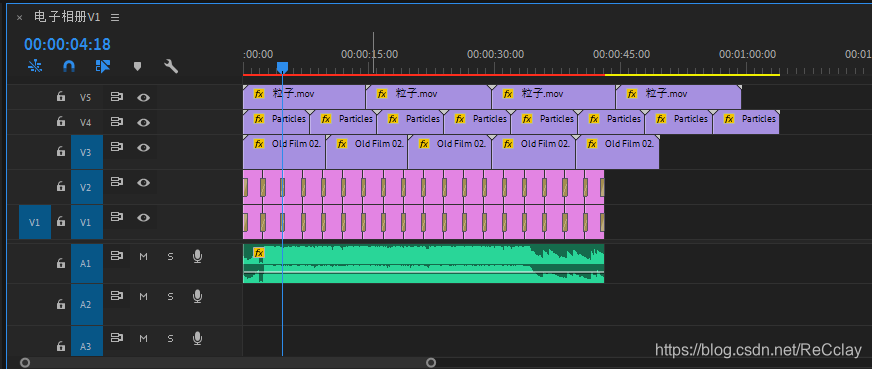The width and height of the screenshot is (872, 369).
Task: Hide track V1 output with eye
Action: pos(144,217)
